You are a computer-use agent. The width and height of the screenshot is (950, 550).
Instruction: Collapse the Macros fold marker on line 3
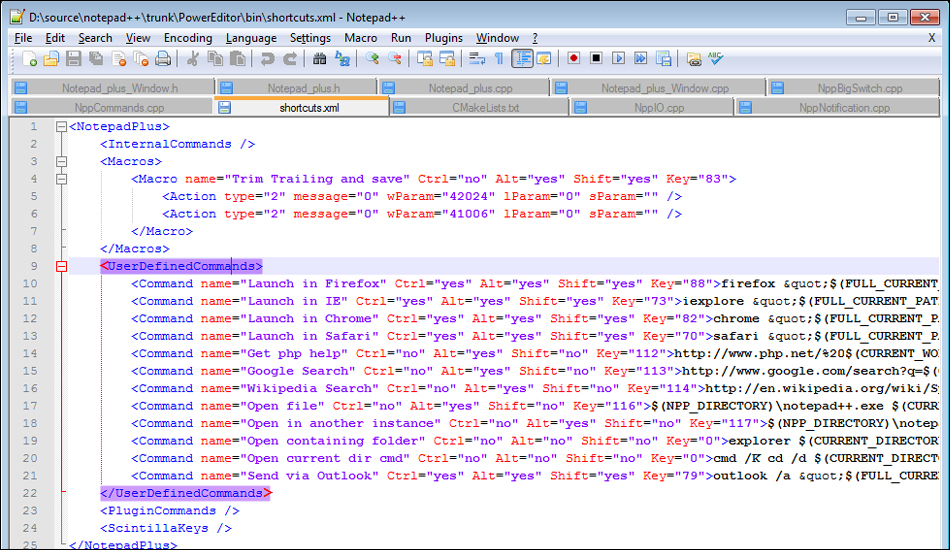(x=61, y=162)
